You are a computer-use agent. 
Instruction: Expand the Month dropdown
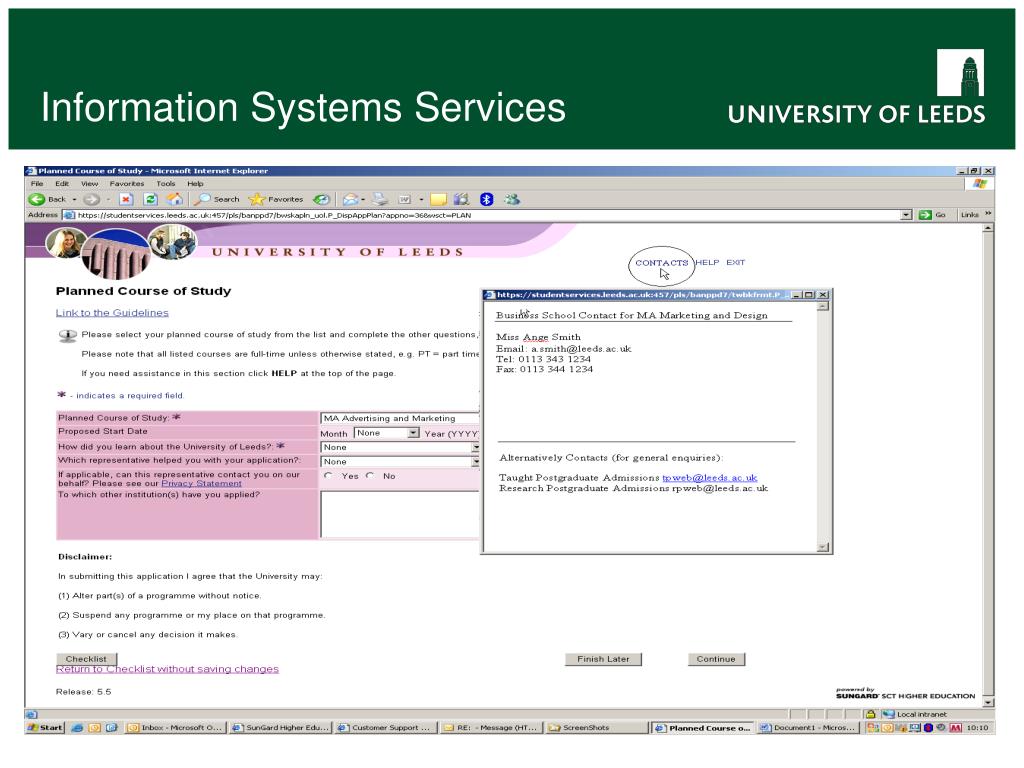click(x=413, y=433)
